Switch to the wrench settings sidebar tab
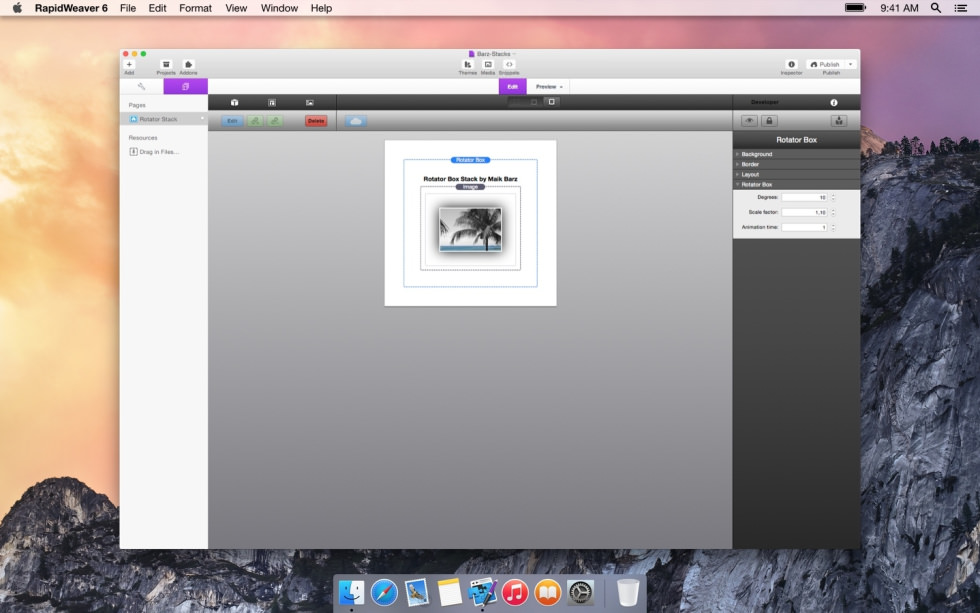The width and height of the screenshot is (980, 613). pos(141,86)
